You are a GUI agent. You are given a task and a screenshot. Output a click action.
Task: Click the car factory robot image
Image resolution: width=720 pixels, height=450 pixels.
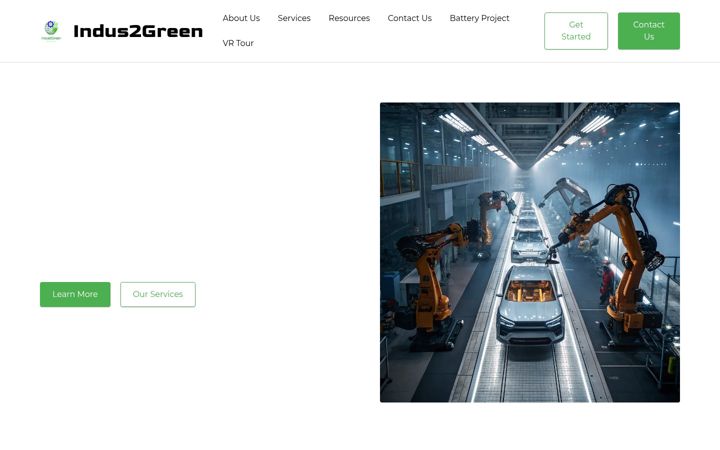[x=530, y=253]
